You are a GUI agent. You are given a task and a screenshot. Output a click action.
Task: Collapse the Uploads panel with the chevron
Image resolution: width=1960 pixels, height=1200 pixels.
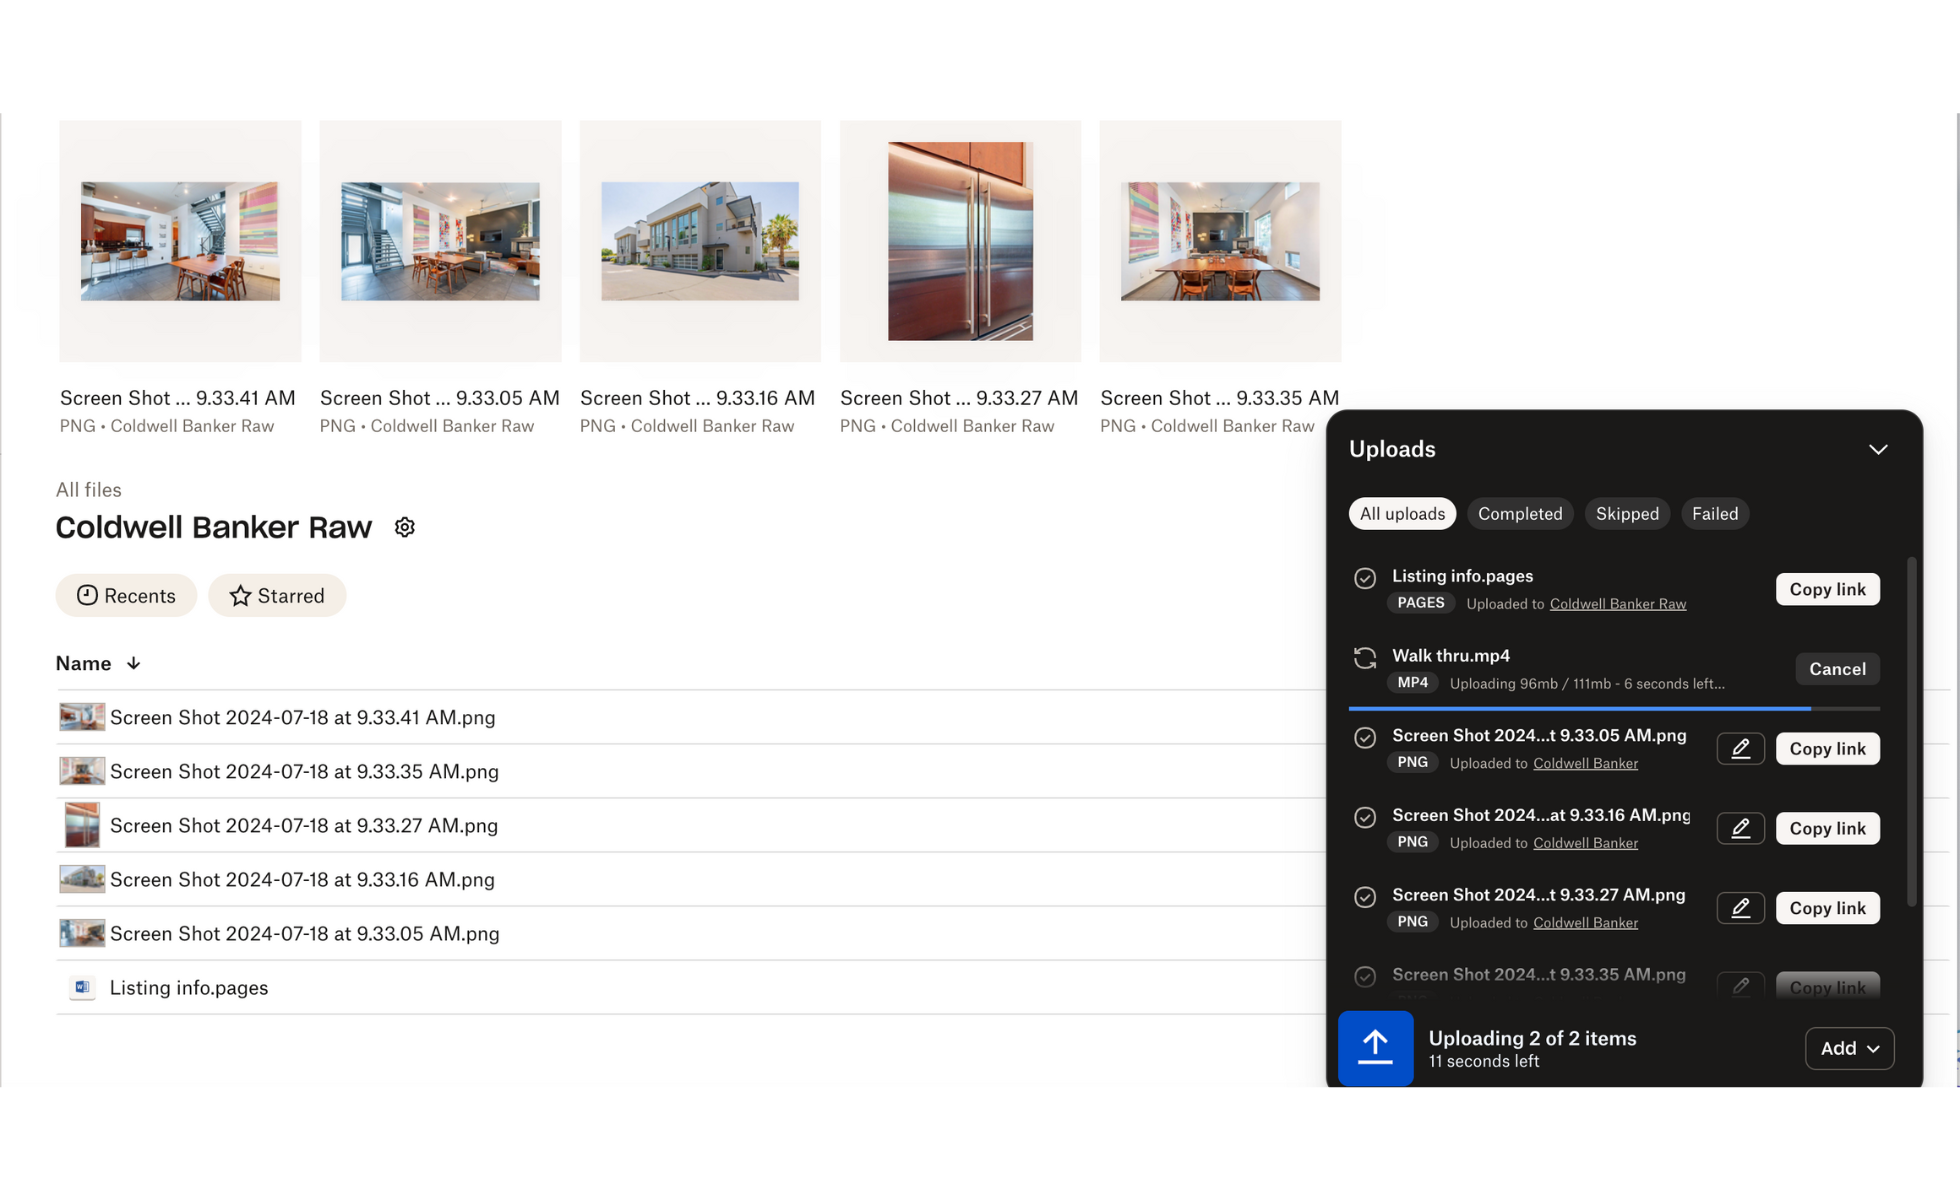[x=1877, y=449]
